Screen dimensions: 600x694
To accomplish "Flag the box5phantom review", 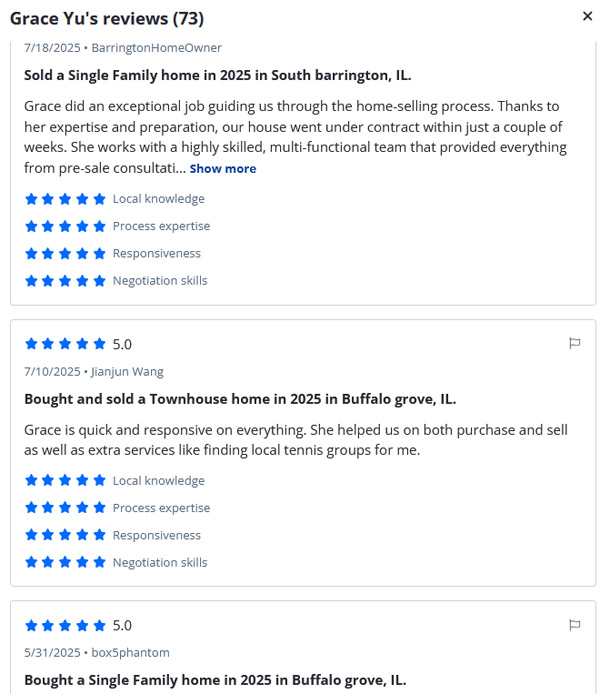I will pyautogui.click(x=574, y=625).
